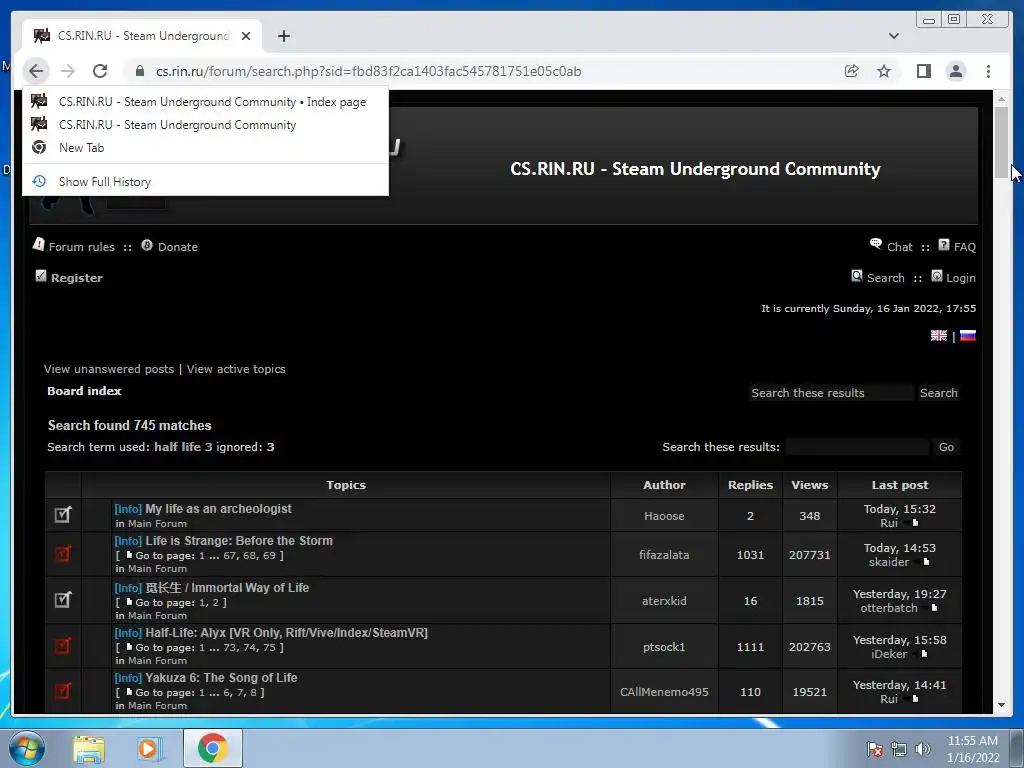Click the Go button
Image resolution: width=1024 pixels, height=768 pixels.
946,447
